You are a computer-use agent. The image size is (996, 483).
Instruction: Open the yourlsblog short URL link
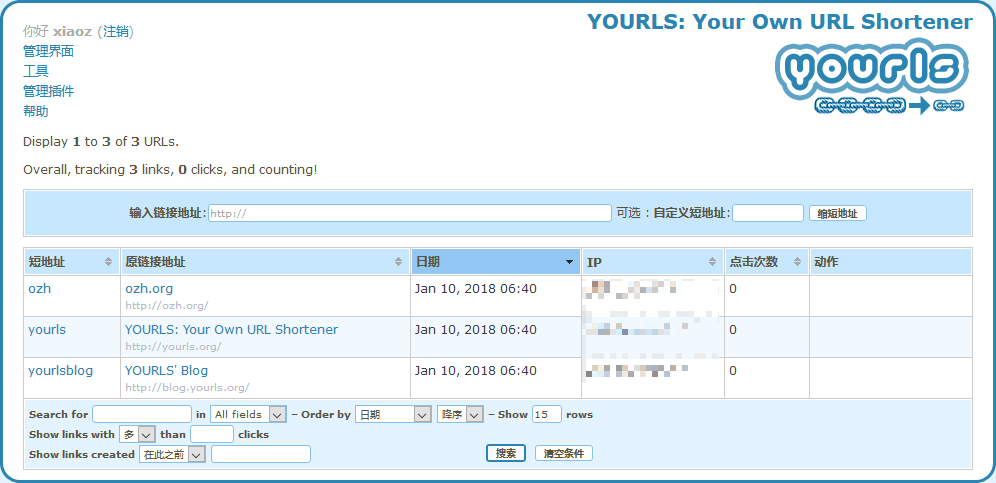(60, 371)
